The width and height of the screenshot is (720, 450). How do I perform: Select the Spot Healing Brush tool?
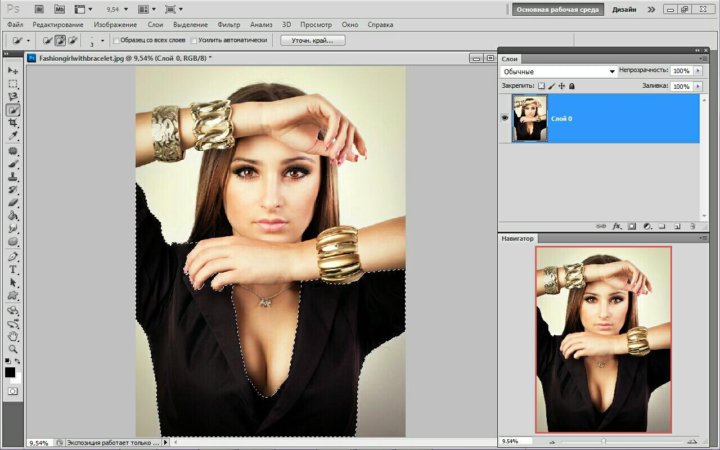13,151
